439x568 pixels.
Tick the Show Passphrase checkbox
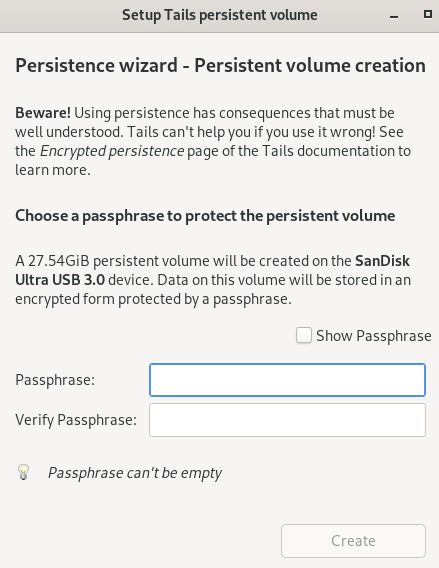pos(304,335)
